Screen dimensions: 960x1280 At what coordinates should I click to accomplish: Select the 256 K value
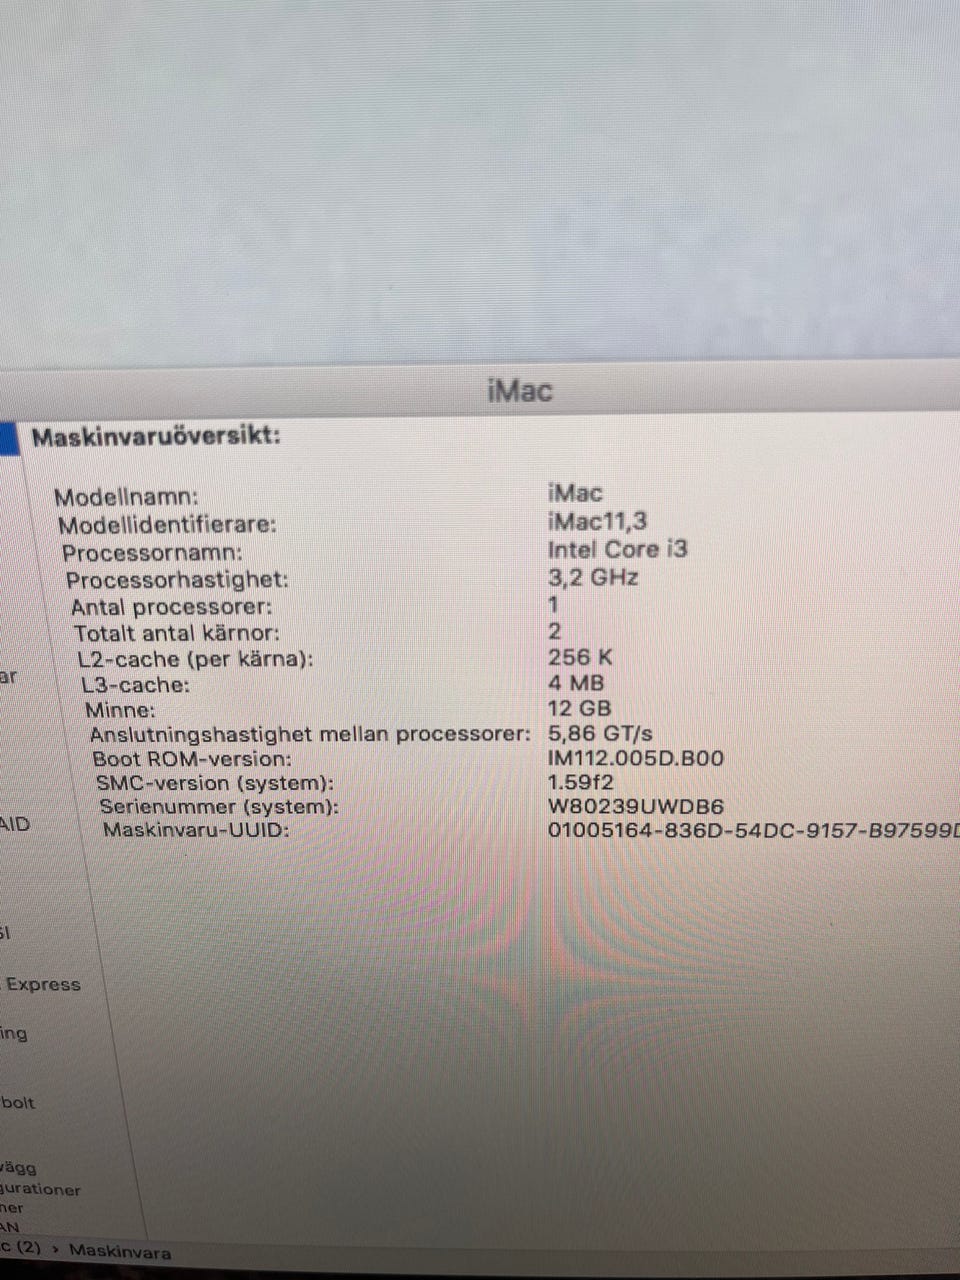click(580, 657)
